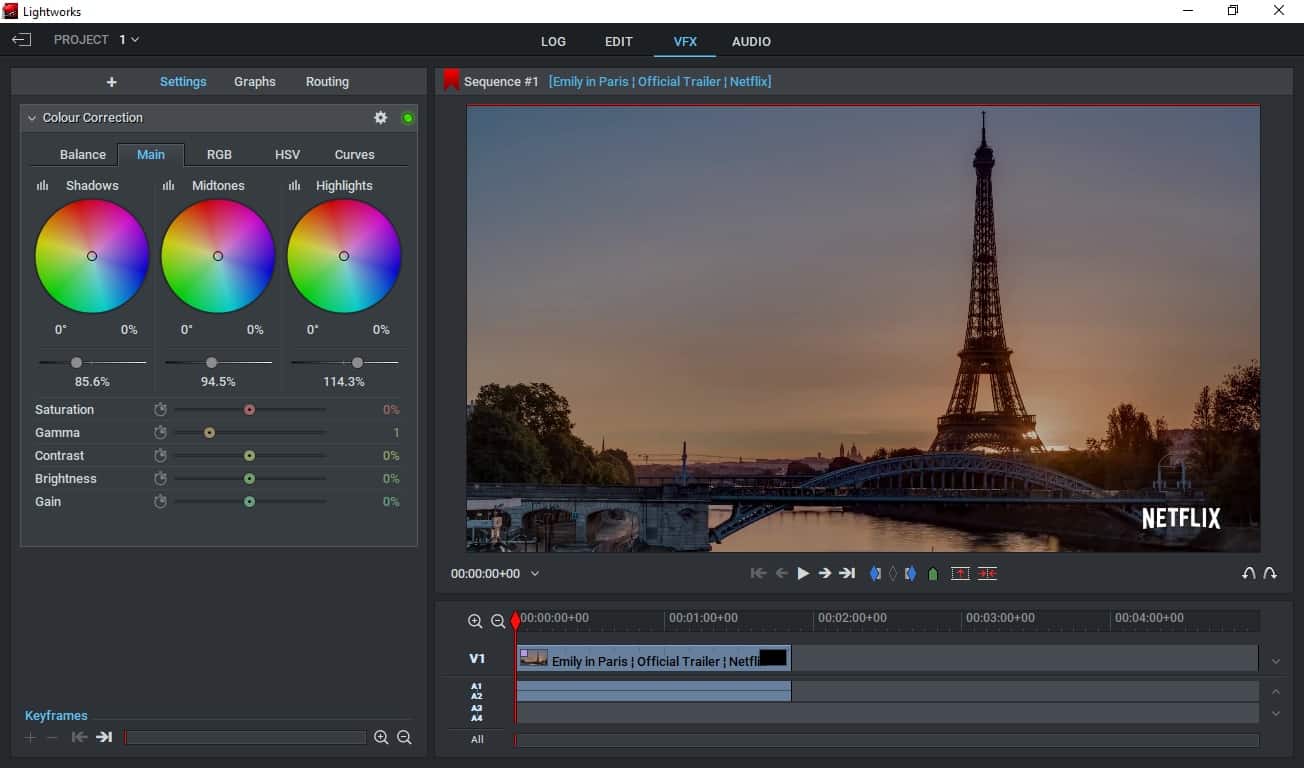1304x768 pixels.
Task: Open the Routing panel
Action: (327, 82)
